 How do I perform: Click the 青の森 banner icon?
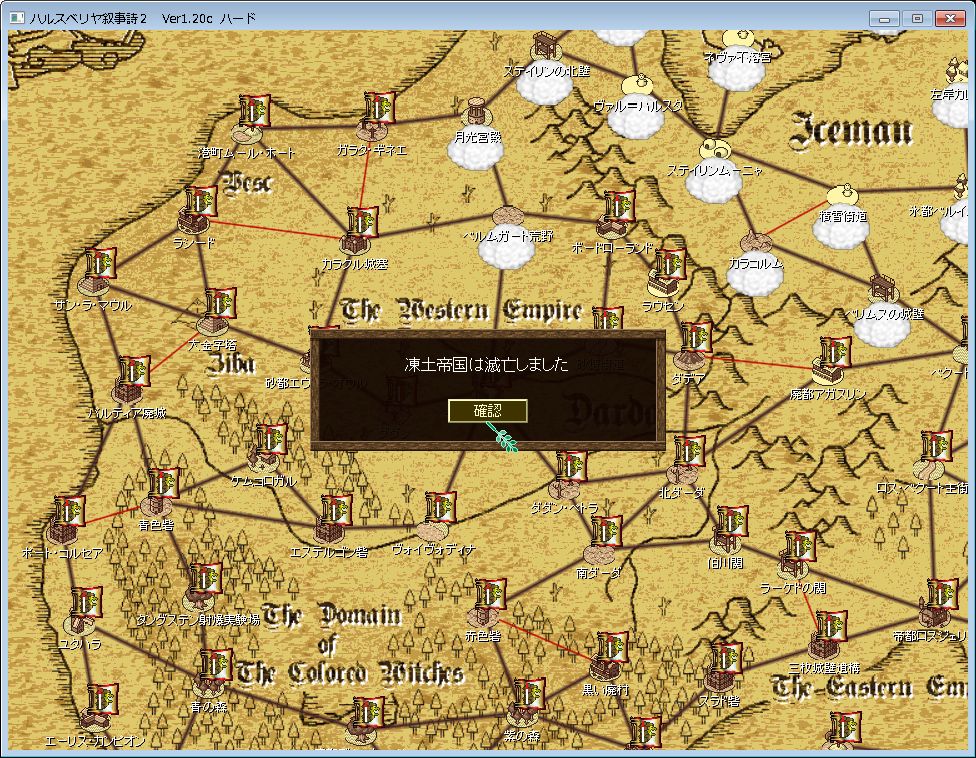217,666
